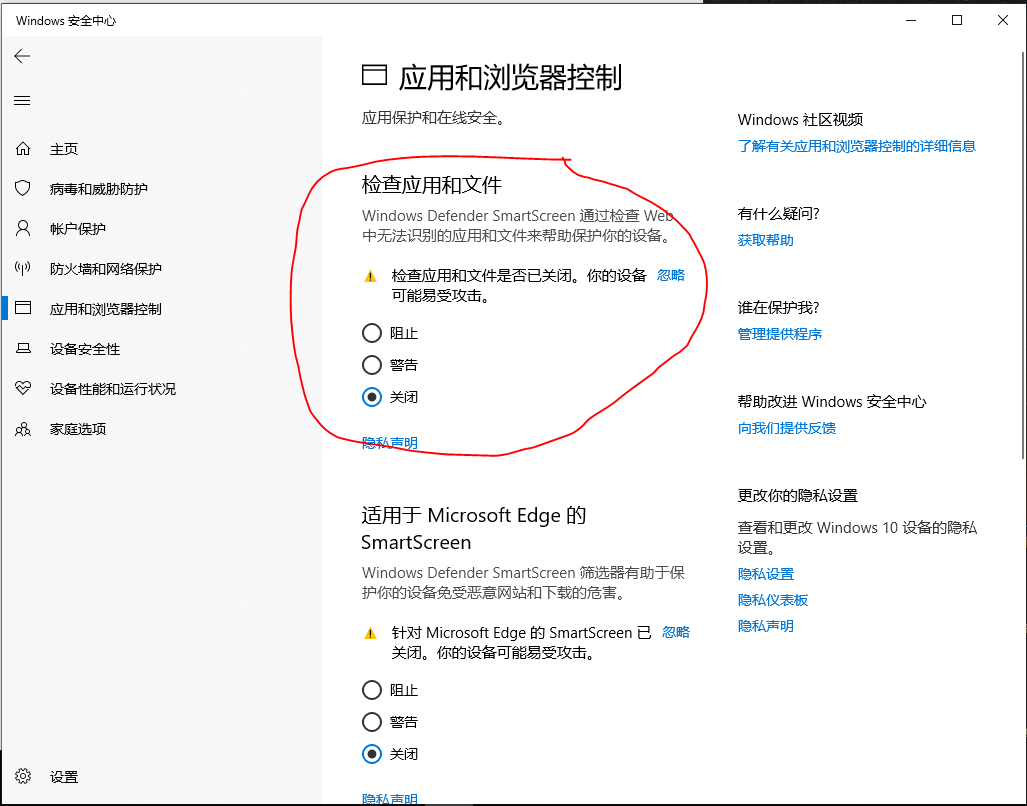The height and width of the screenshot is (806, 1027).
Task: Click the 帮助改进 Windows 安全中心 heading
Action: 832,401
